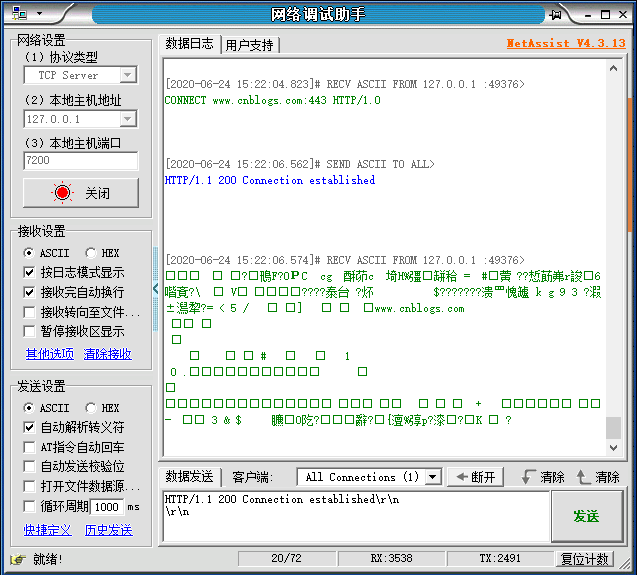637x575 pixels.
Task: Switch to the 用户支持 tab
Action: coord(249,45)
